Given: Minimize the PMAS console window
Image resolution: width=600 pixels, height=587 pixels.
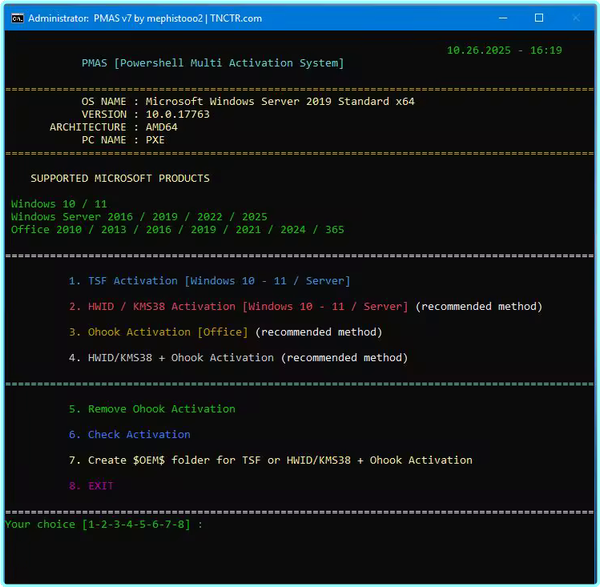Looking at the screenshot, I should coord(503,18).
